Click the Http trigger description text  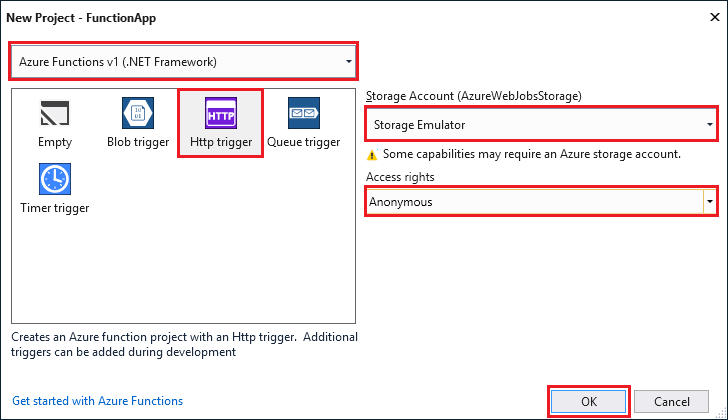click(x=184, y=344)
